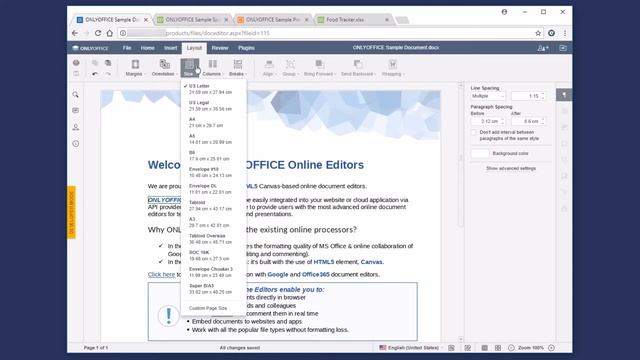Click the browser Reload icon
Viewport: 640px width, 360px height.
click(x=98, y=33)
